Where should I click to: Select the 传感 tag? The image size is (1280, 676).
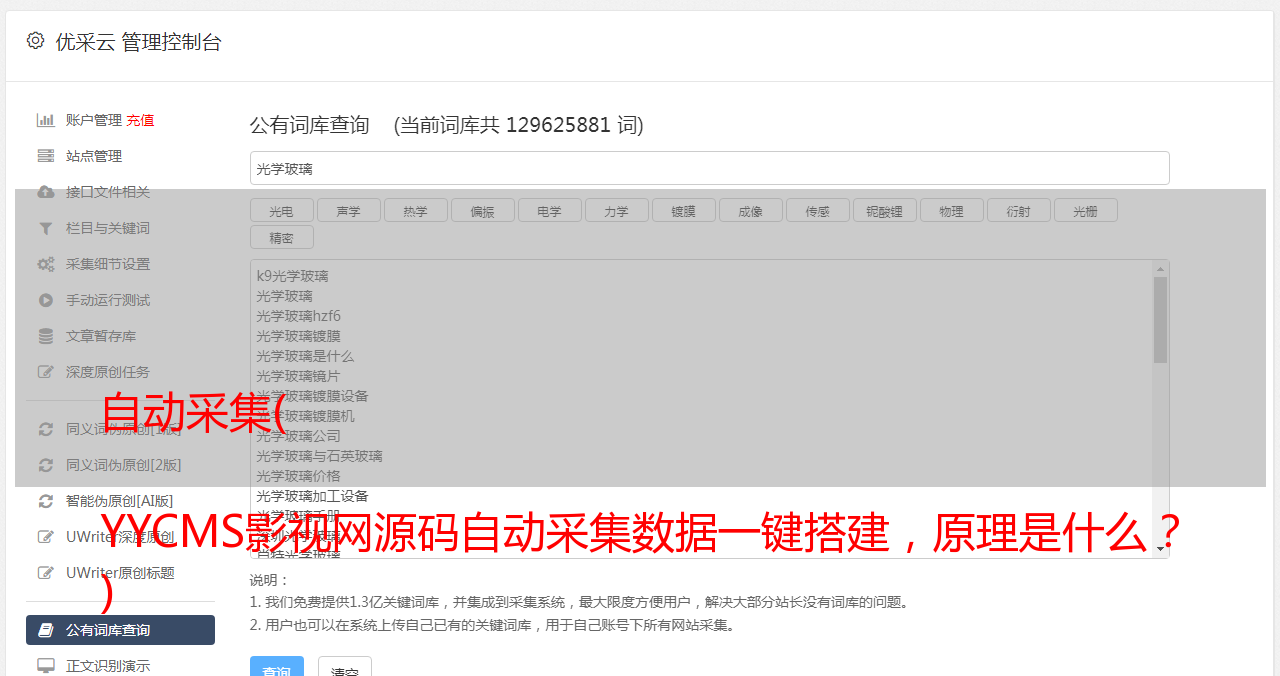coord(817,210)
